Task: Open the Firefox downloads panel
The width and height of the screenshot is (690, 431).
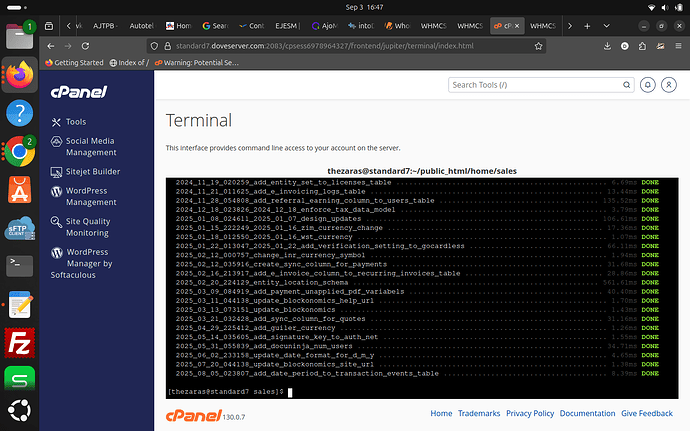Action: click(x=607, y=46)
